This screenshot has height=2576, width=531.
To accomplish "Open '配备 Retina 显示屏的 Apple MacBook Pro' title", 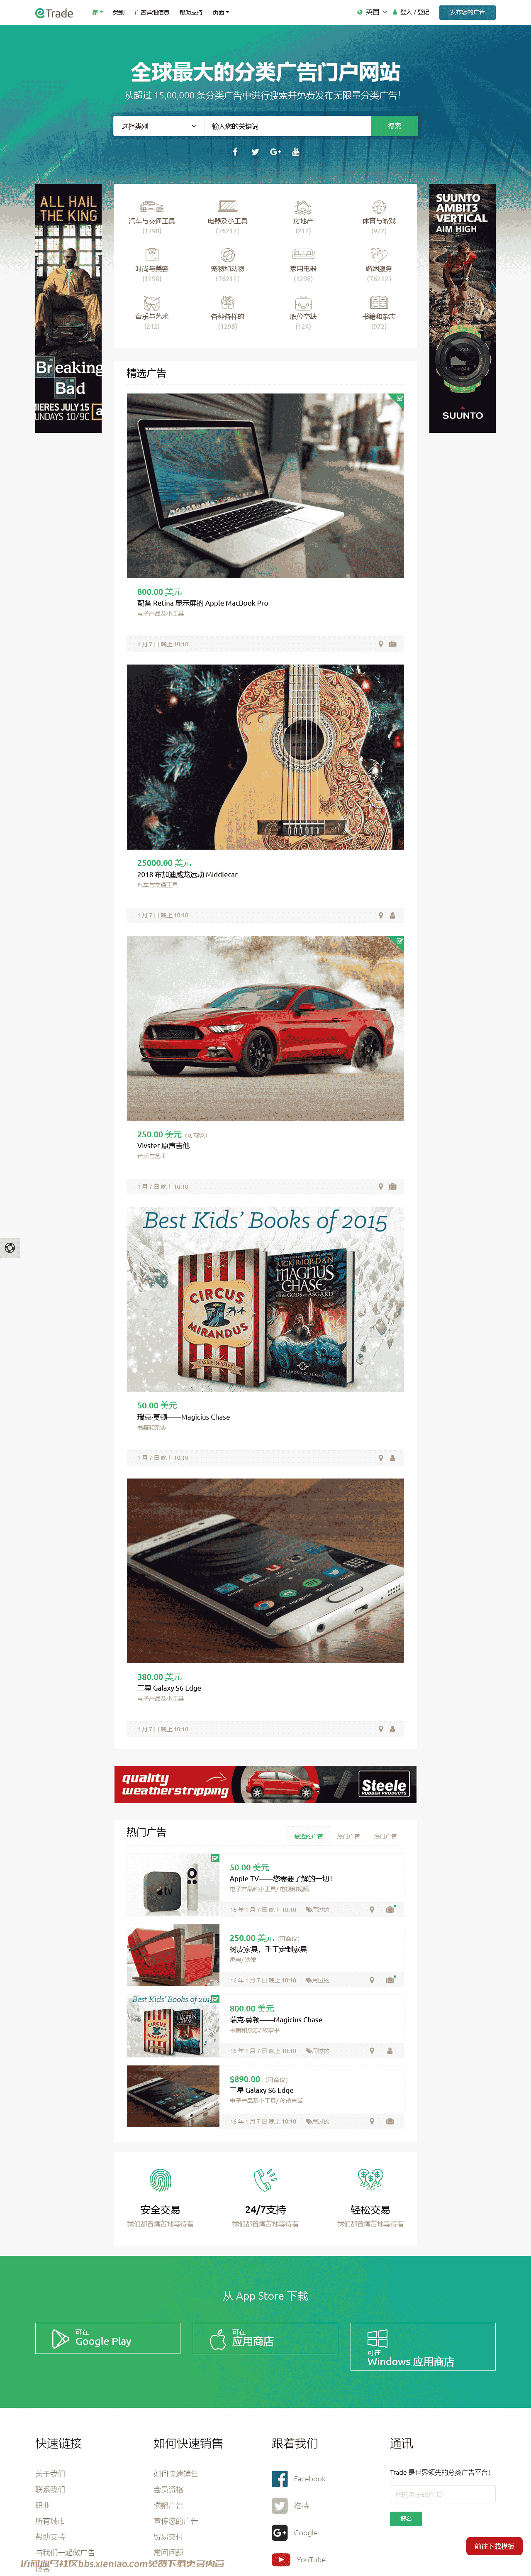I will click(x=202, y=603).
